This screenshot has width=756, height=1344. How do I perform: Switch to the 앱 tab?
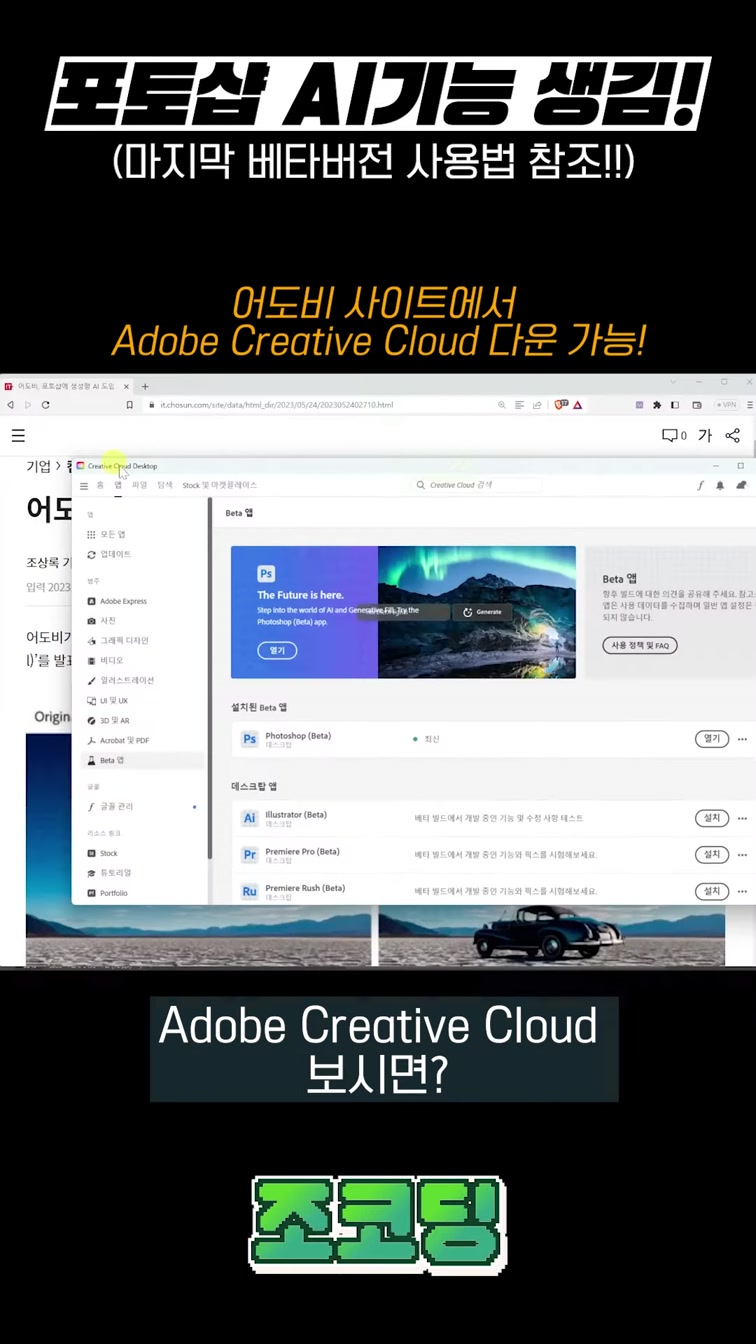click(118, 485)
